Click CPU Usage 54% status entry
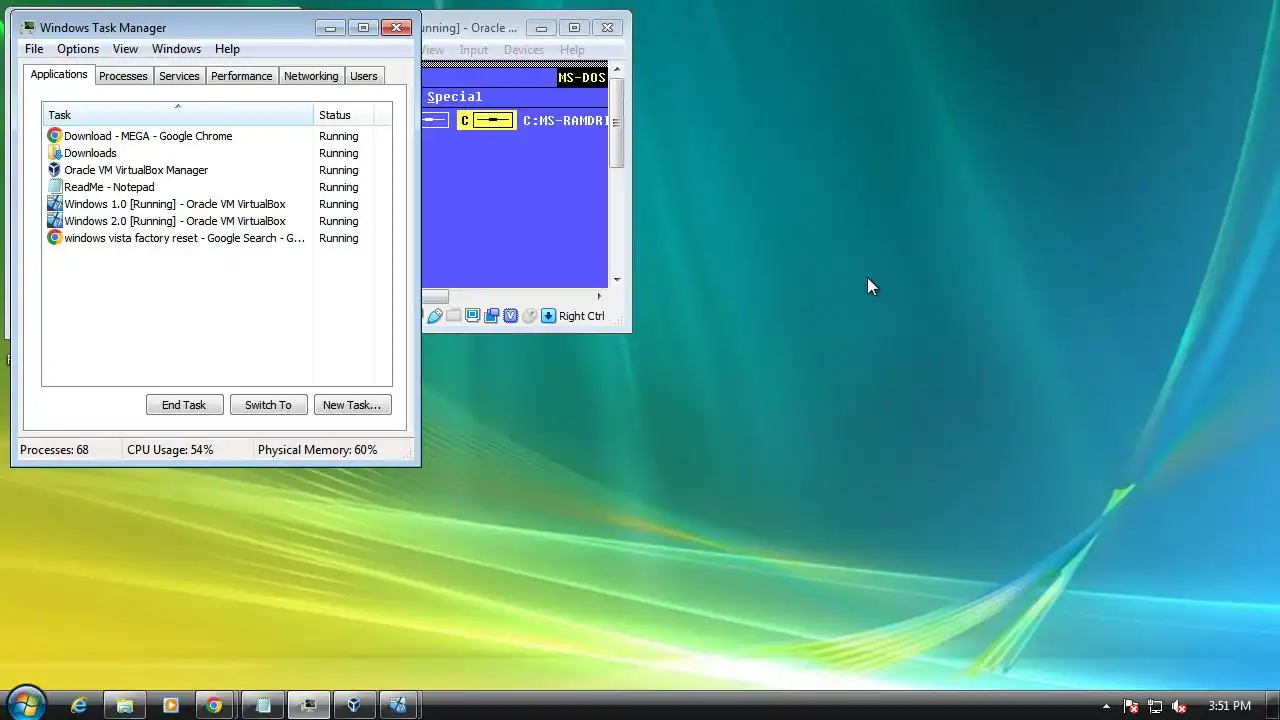The height and width of the screenshot is (720, 1280). click(x=170, y=450)
